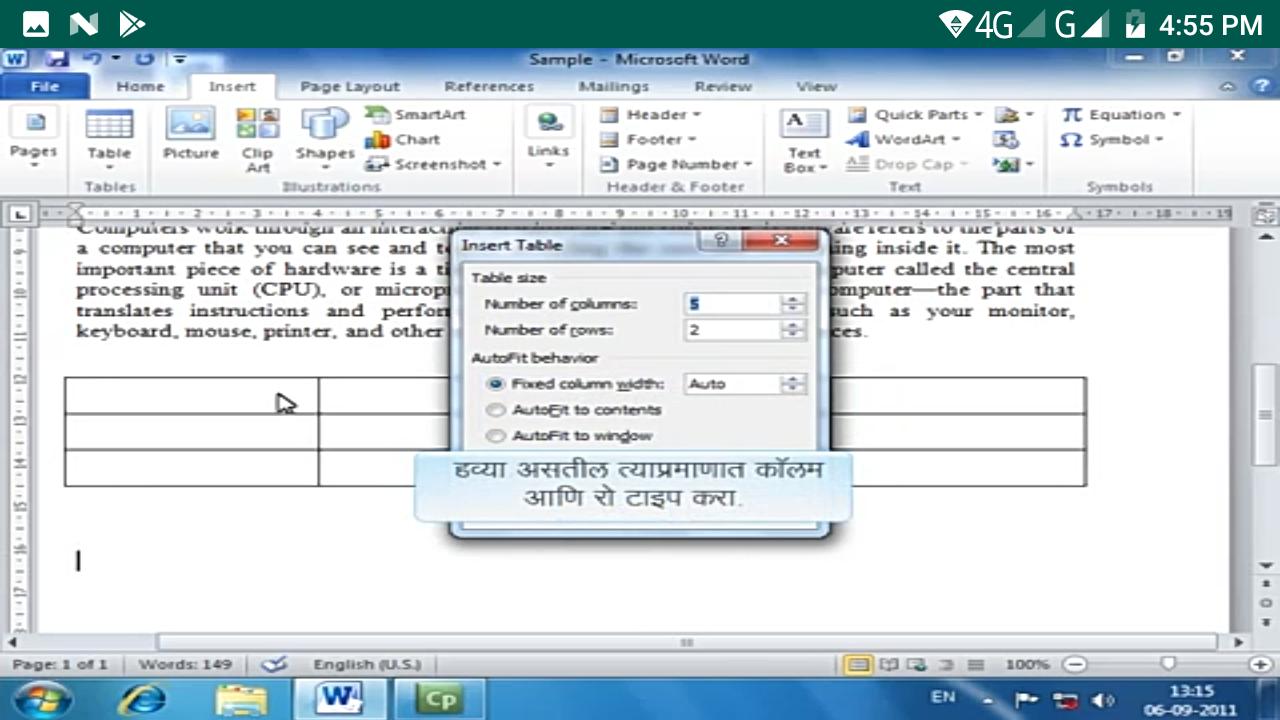Switch to Full Screen Reading view

pos(887,664)
